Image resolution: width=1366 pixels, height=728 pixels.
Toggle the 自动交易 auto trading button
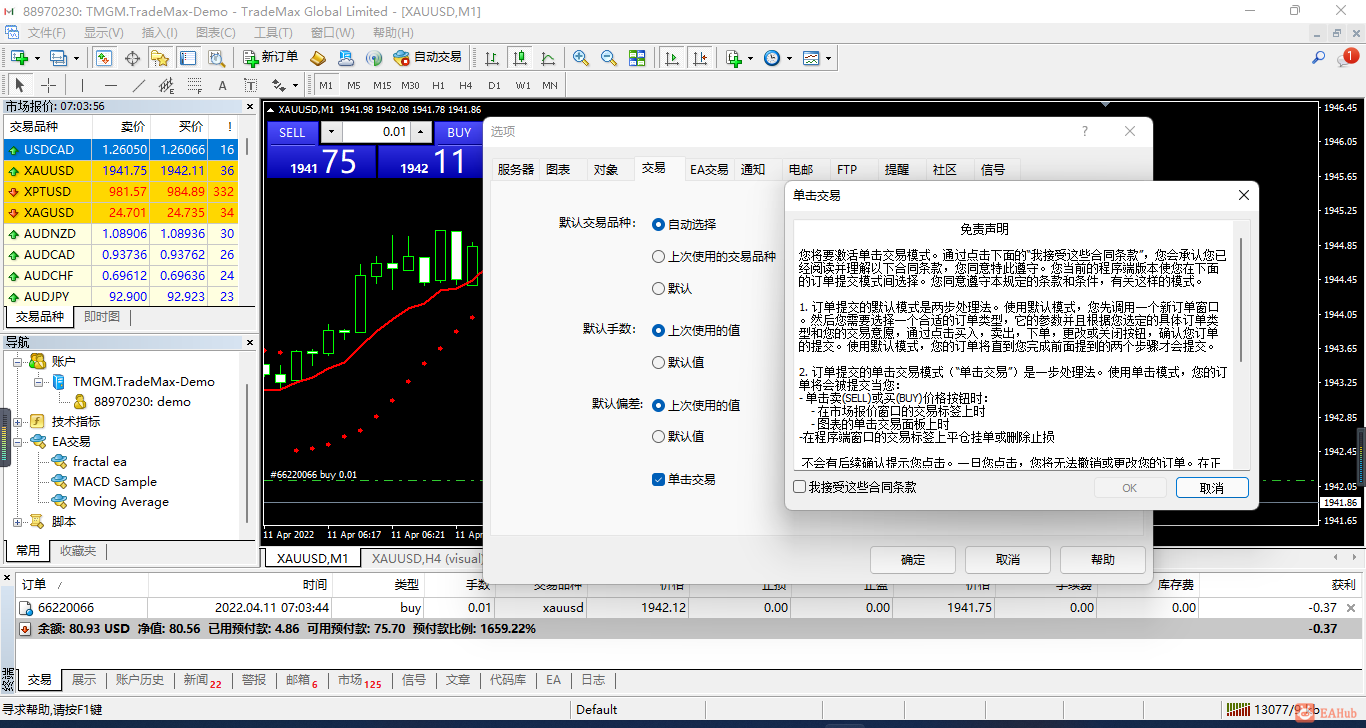coord(428,58)
